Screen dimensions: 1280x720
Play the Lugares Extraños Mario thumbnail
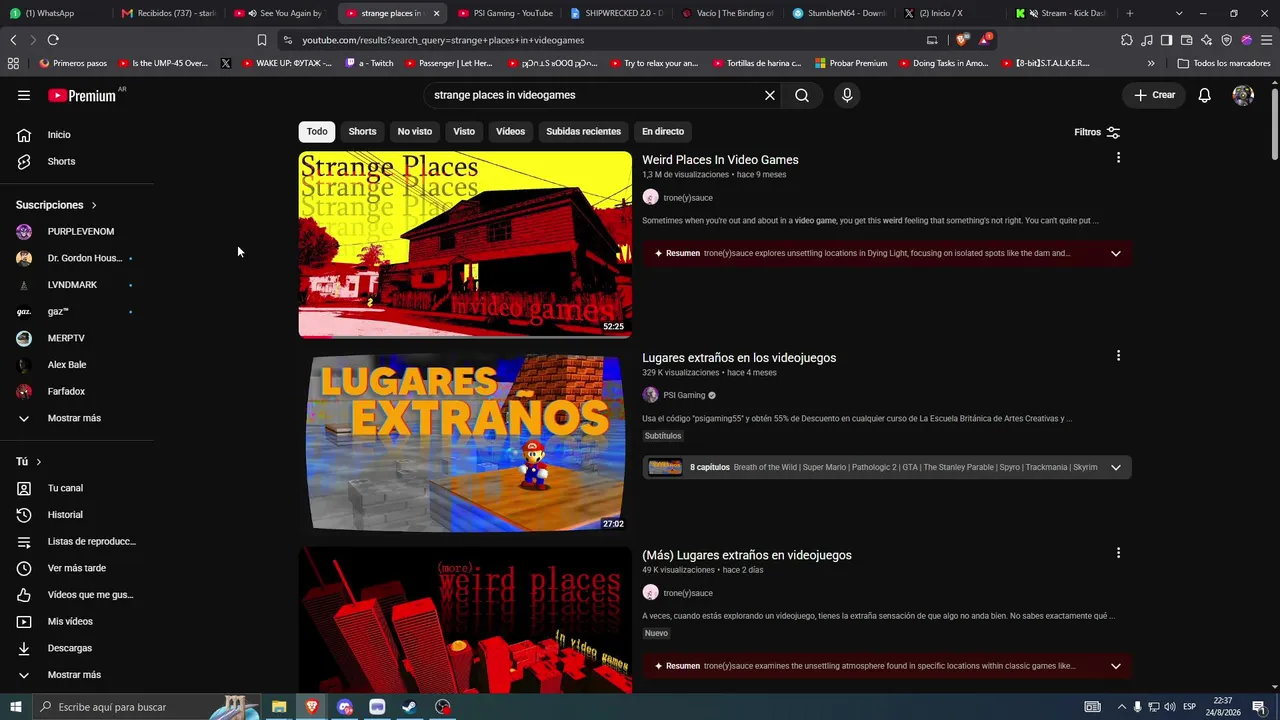coord(465,442)
